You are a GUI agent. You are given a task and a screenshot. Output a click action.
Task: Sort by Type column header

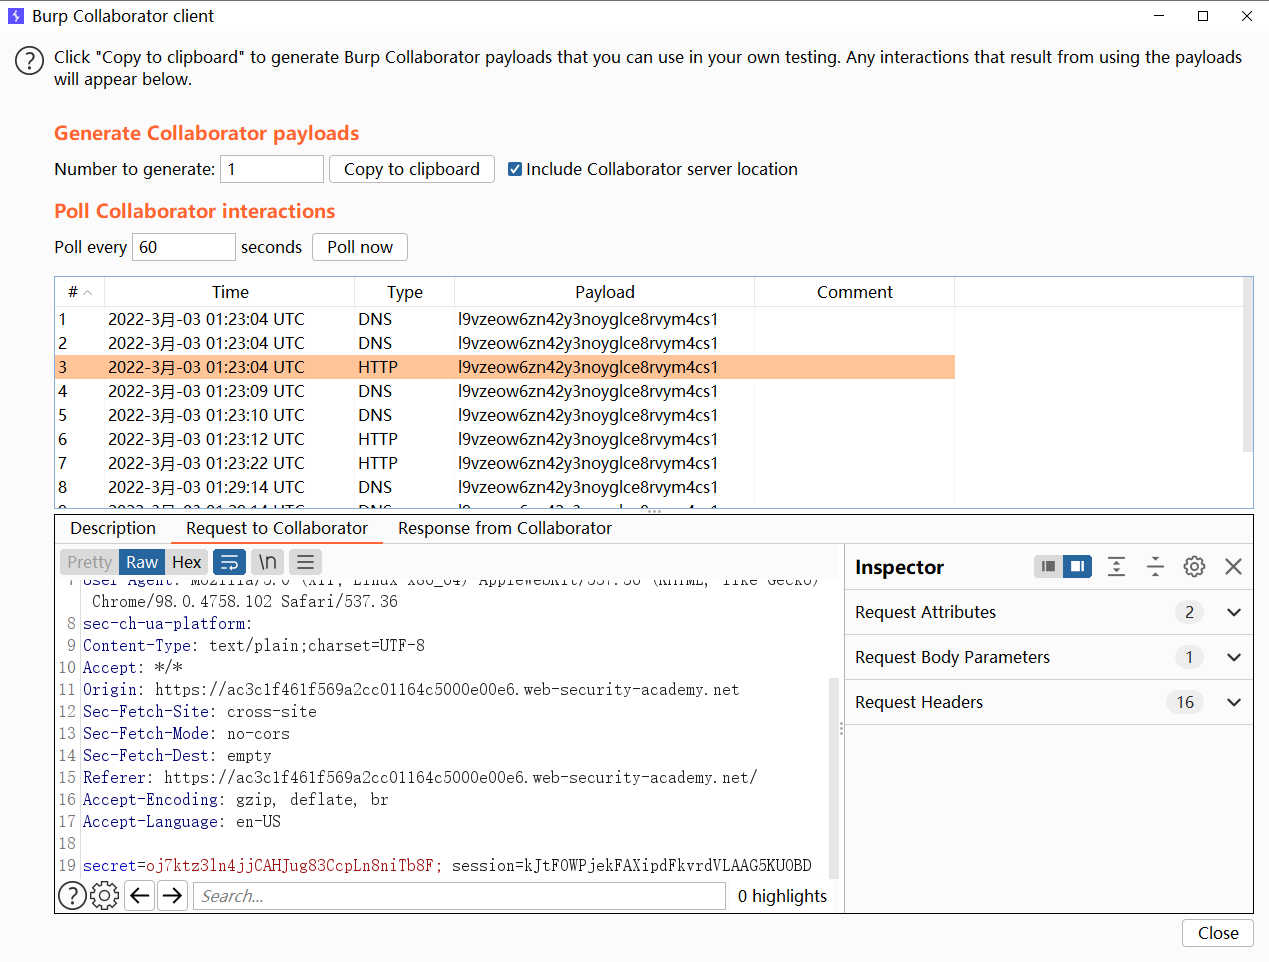pos(405,292)
